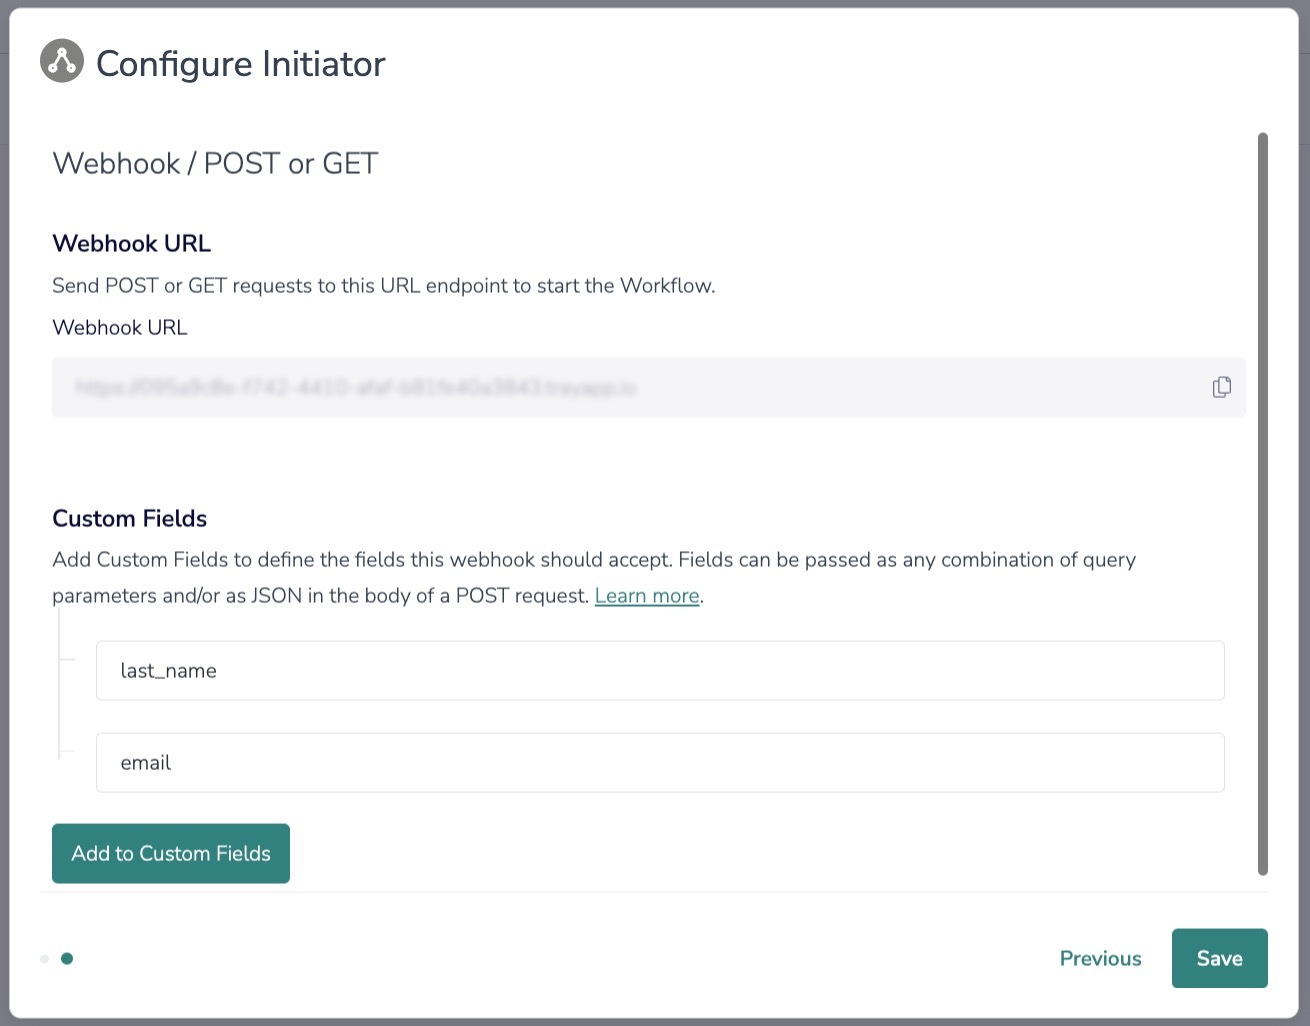Screen dimensions: 1310x1026
Task: Focus the email custom field
Action: [x=660, y=763]
